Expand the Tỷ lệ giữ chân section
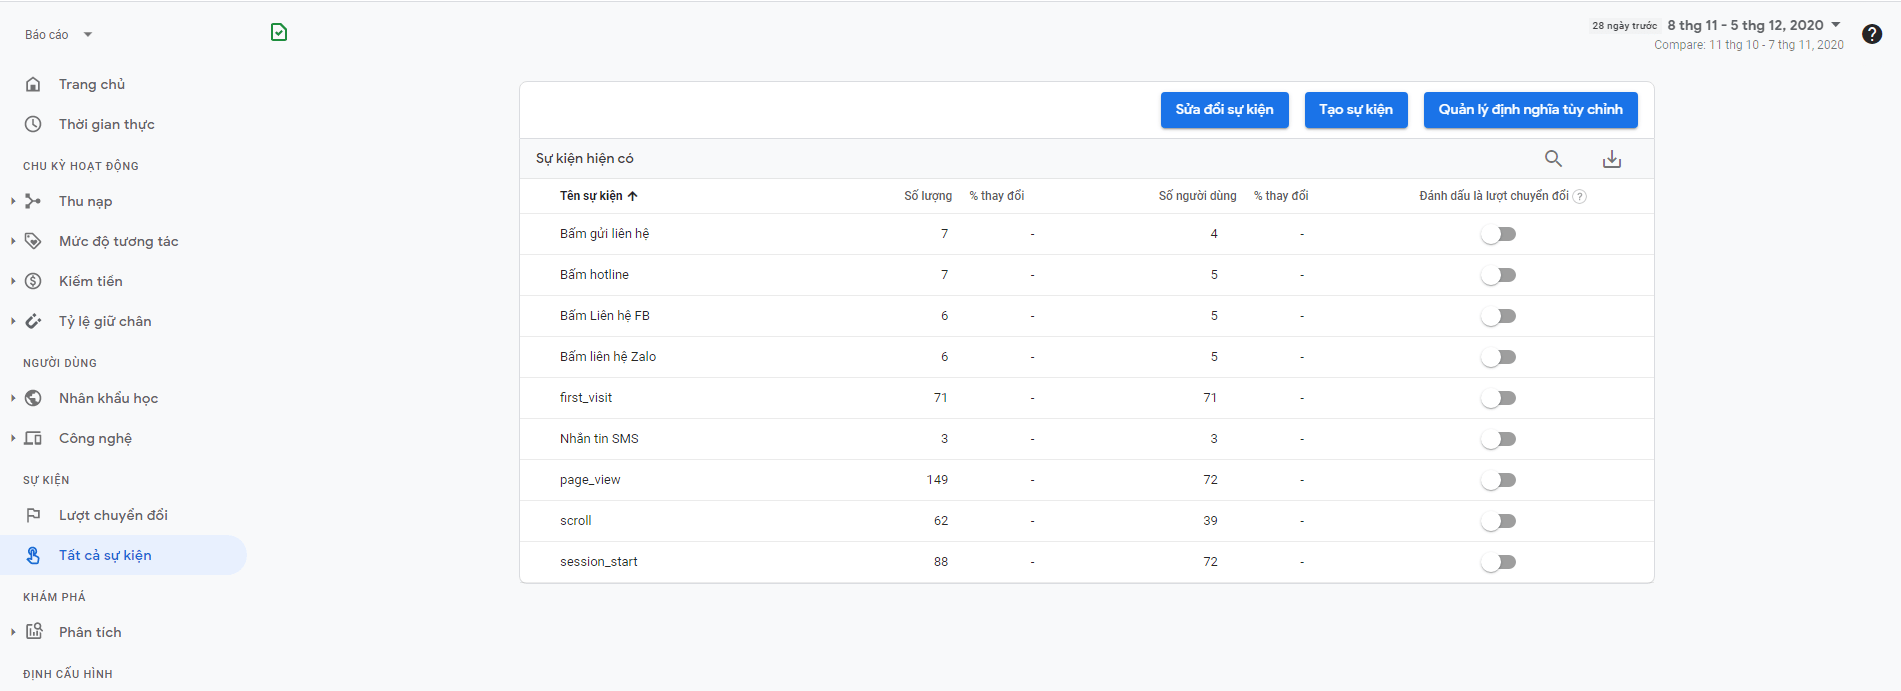The image size is (1901, 691). tap(13, 321)
